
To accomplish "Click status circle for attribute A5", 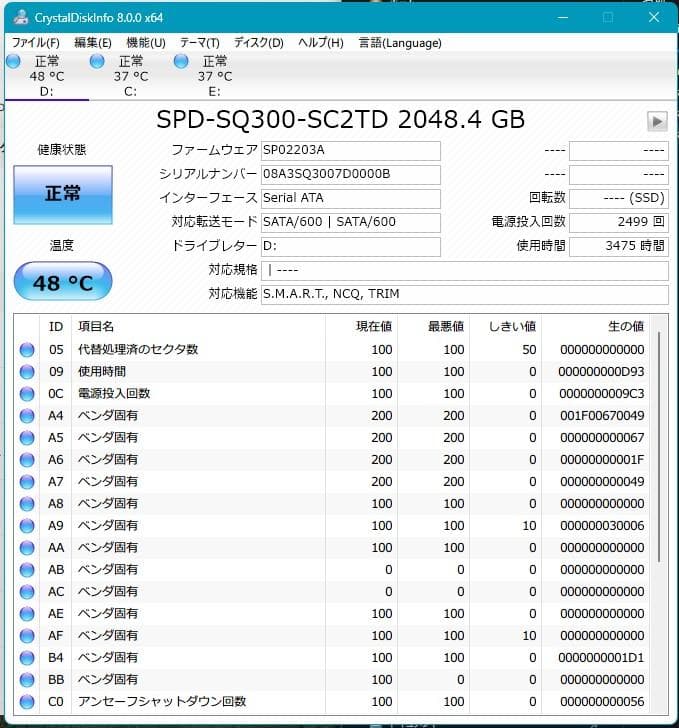I will coord(27,437).
